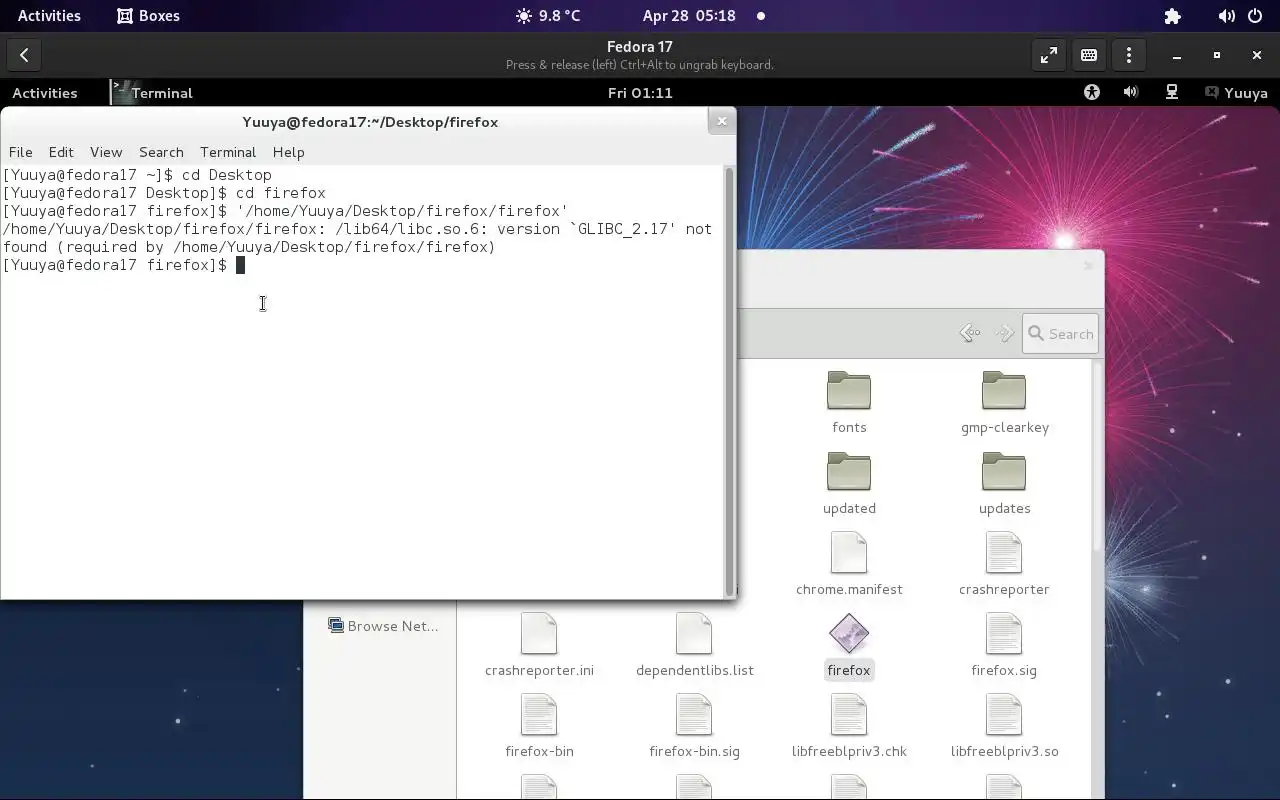Select the crashreporter.ini file
1280x800 pixels.
(x=539, y=645)
